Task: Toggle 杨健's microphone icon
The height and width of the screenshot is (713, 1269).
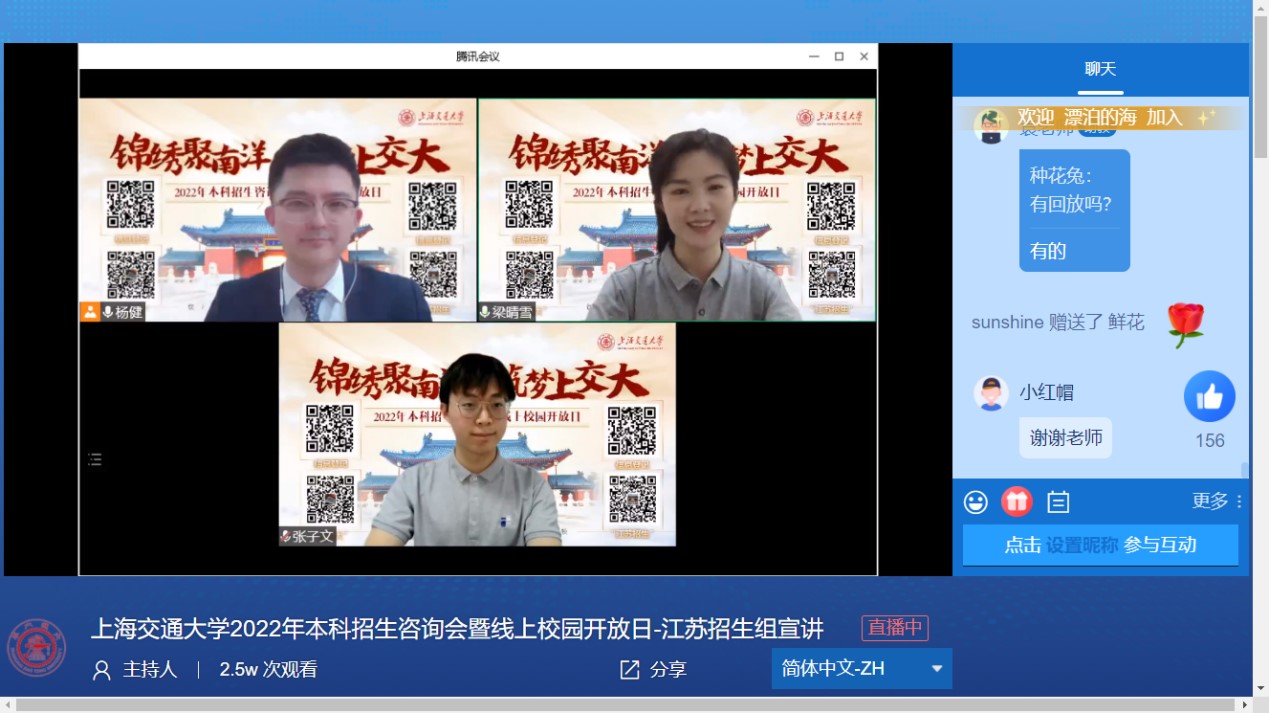Action: [x=107, y=312]
